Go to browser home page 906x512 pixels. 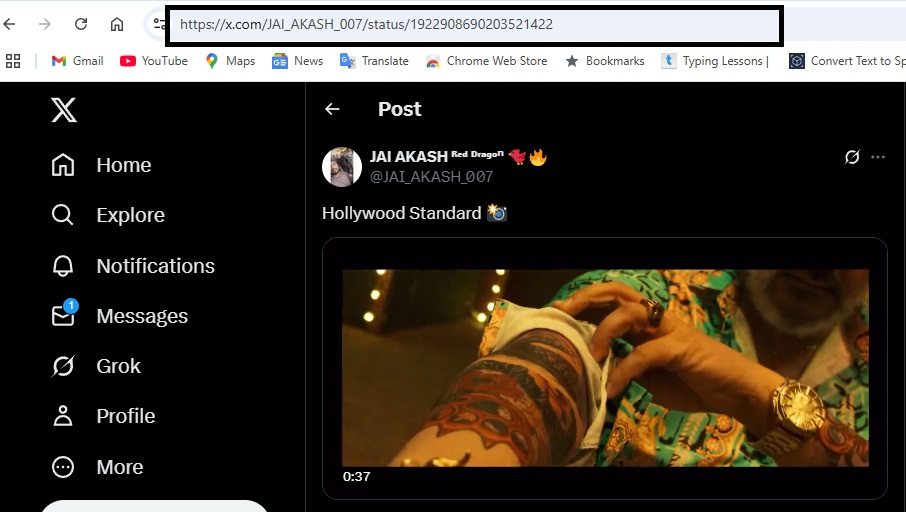pos(117,24)
